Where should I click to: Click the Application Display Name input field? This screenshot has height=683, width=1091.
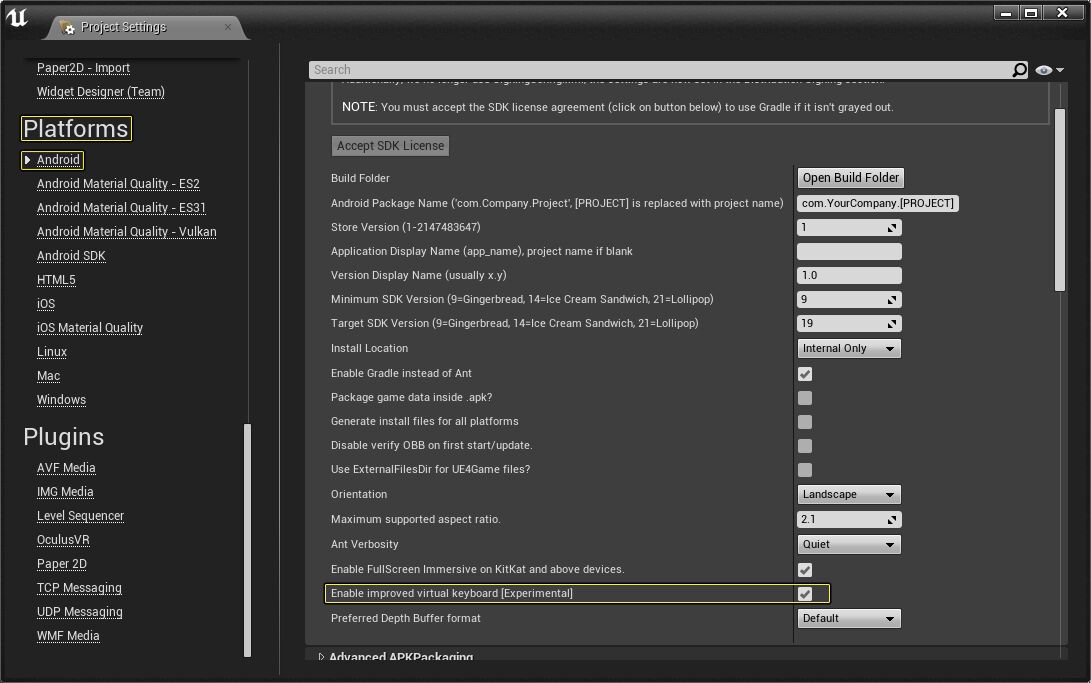(x=849, y=252)
